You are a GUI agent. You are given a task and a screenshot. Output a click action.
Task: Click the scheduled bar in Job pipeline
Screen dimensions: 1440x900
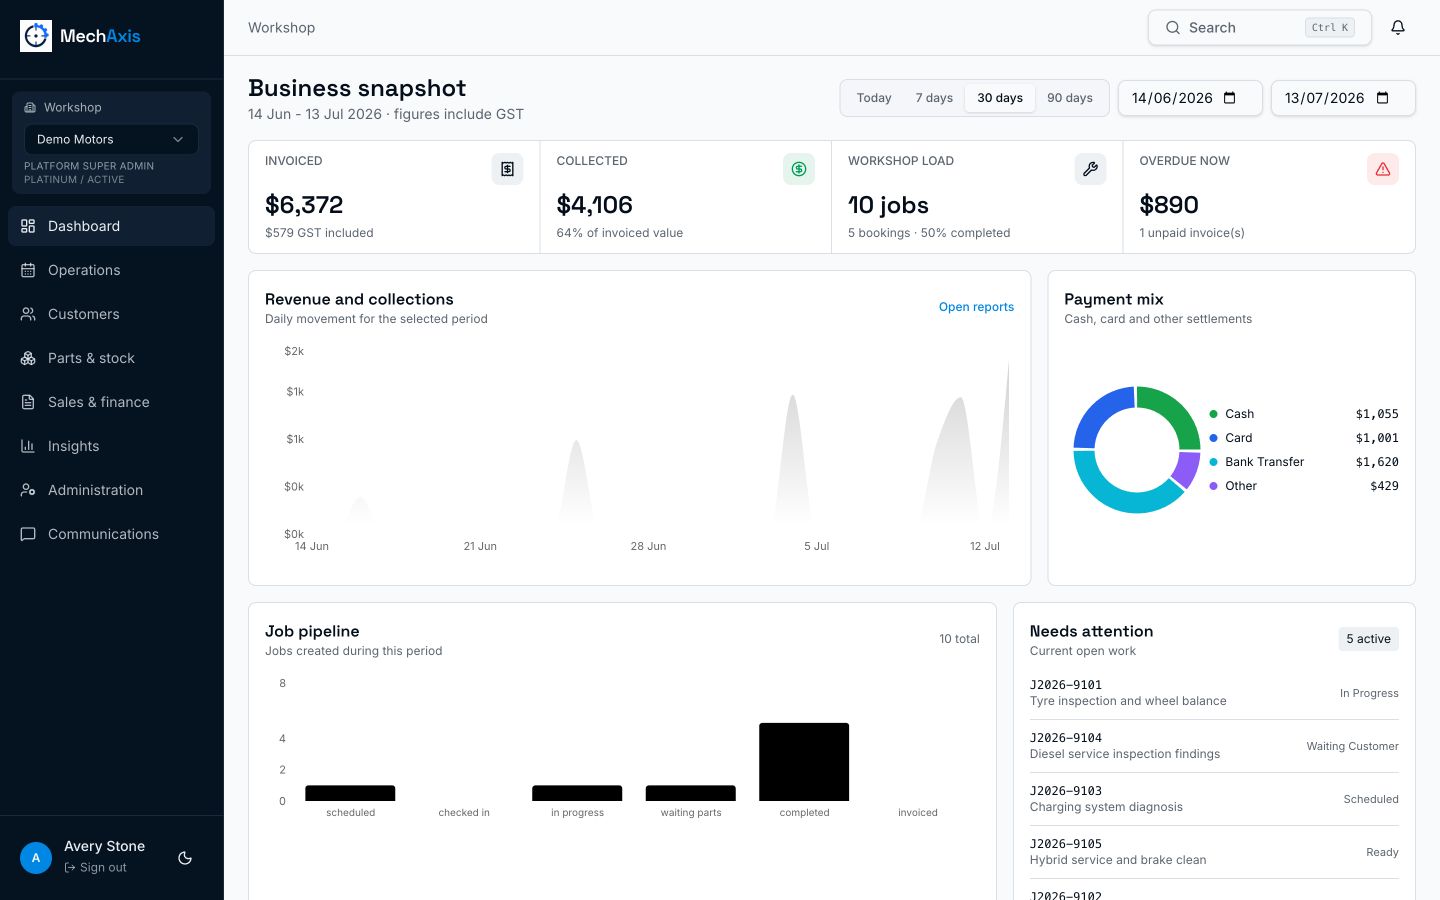pos(350,793)
